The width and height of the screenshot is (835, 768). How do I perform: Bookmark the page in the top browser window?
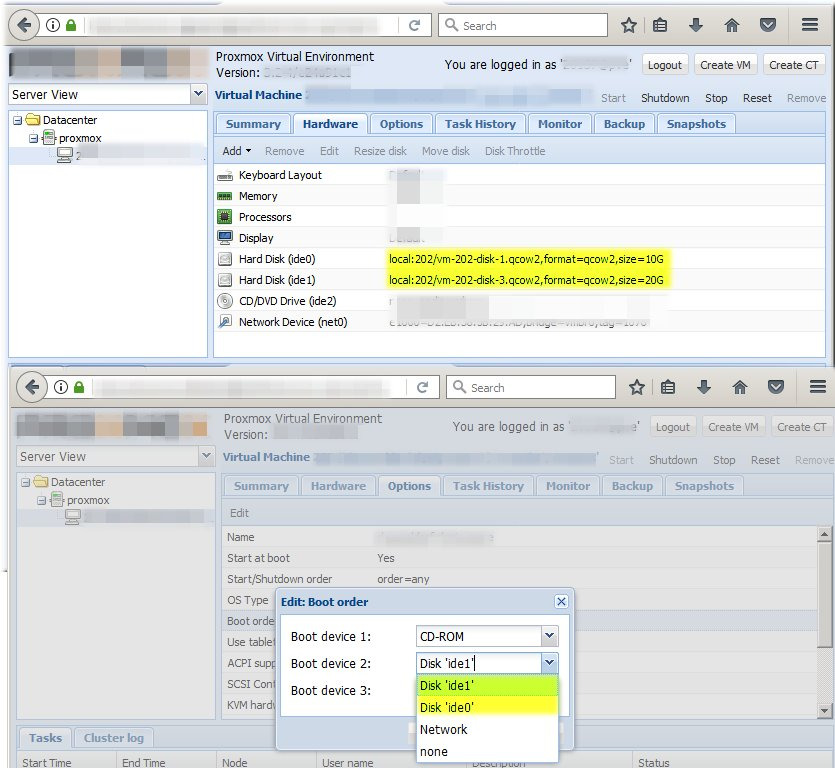(x=629, y=25)
